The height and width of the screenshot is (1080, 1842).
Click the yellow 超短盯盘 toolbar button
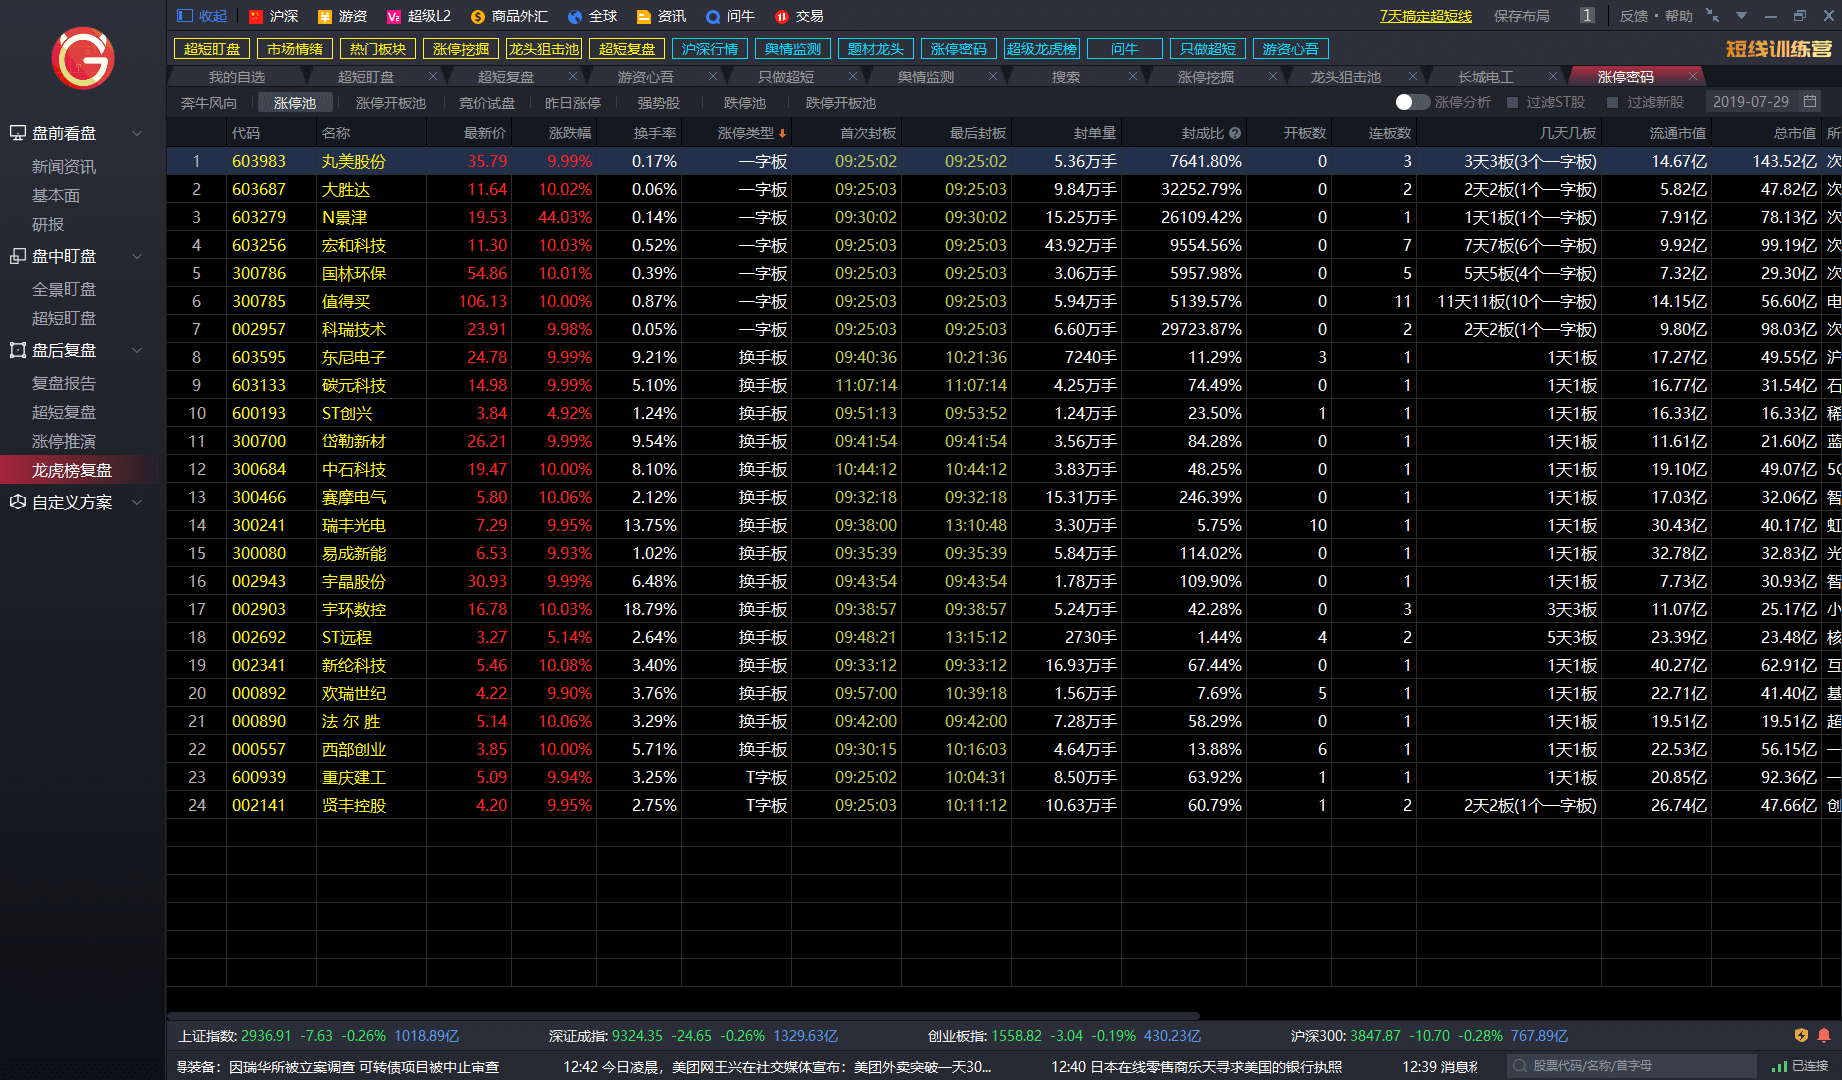(x=212, y=49)
